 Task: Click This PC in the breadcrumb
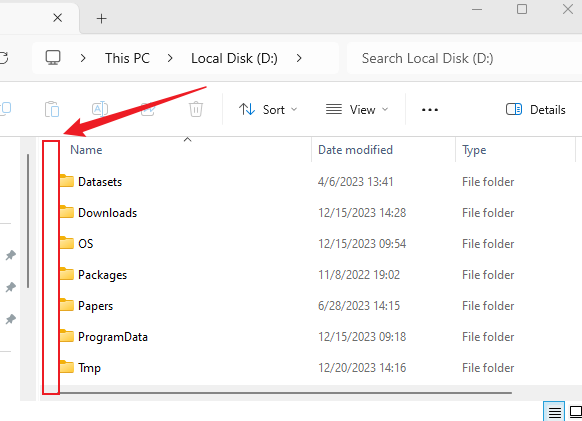coord(127,58)
